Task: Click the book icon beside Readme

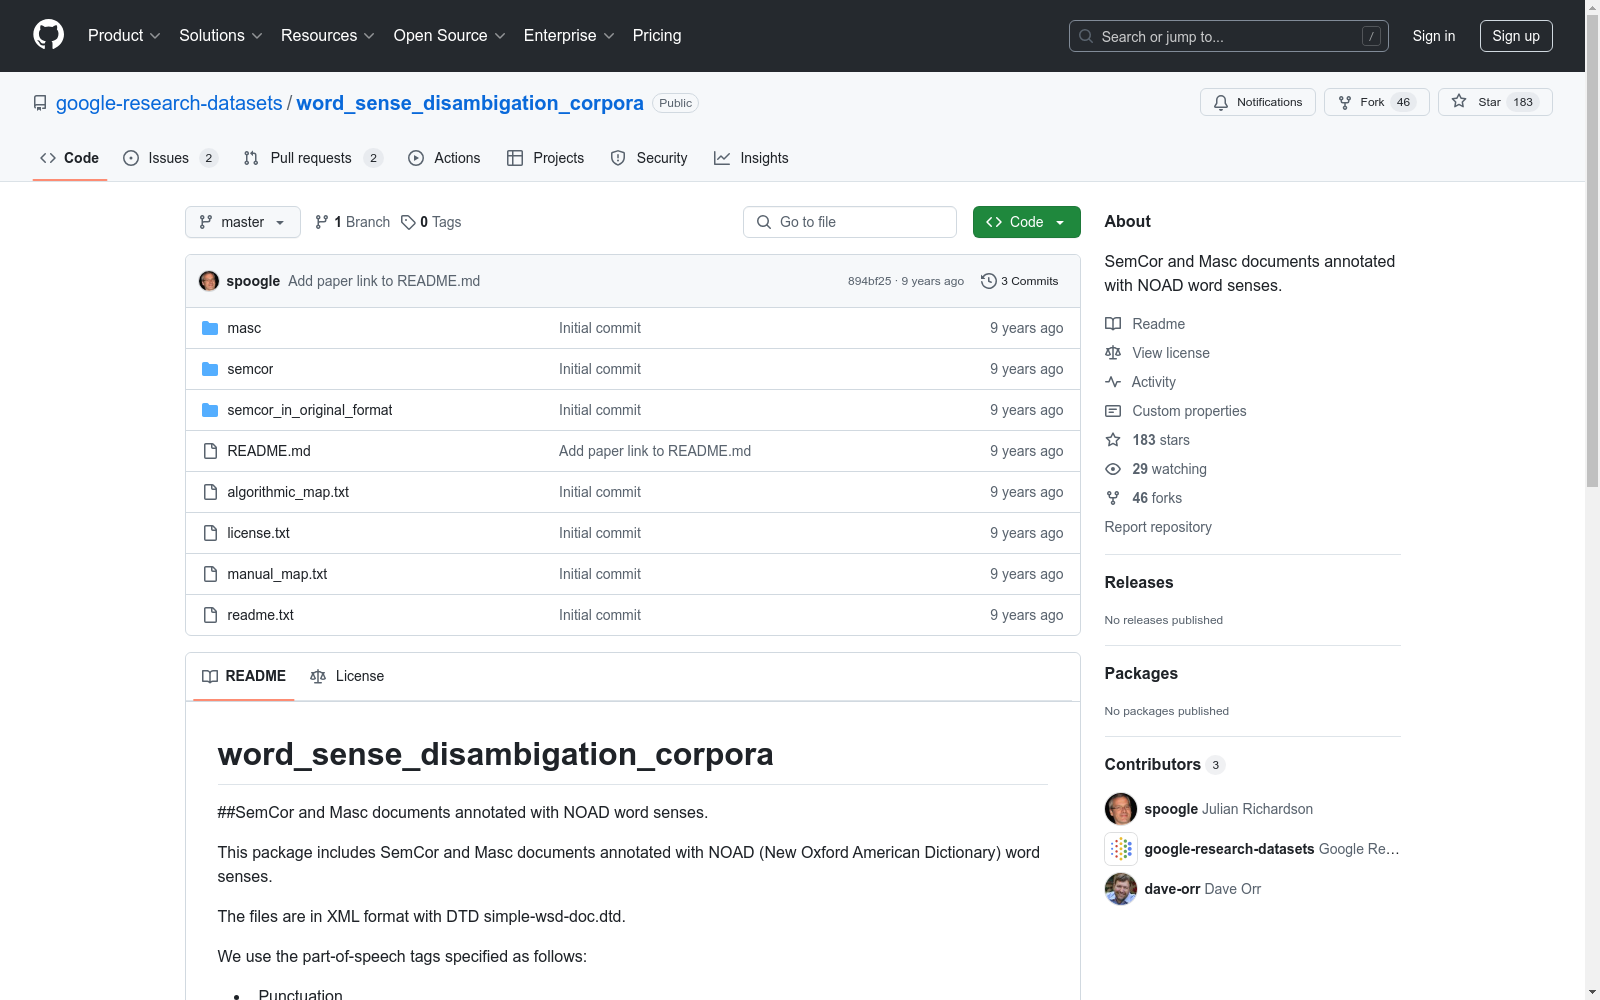Action: (1113, 324)
